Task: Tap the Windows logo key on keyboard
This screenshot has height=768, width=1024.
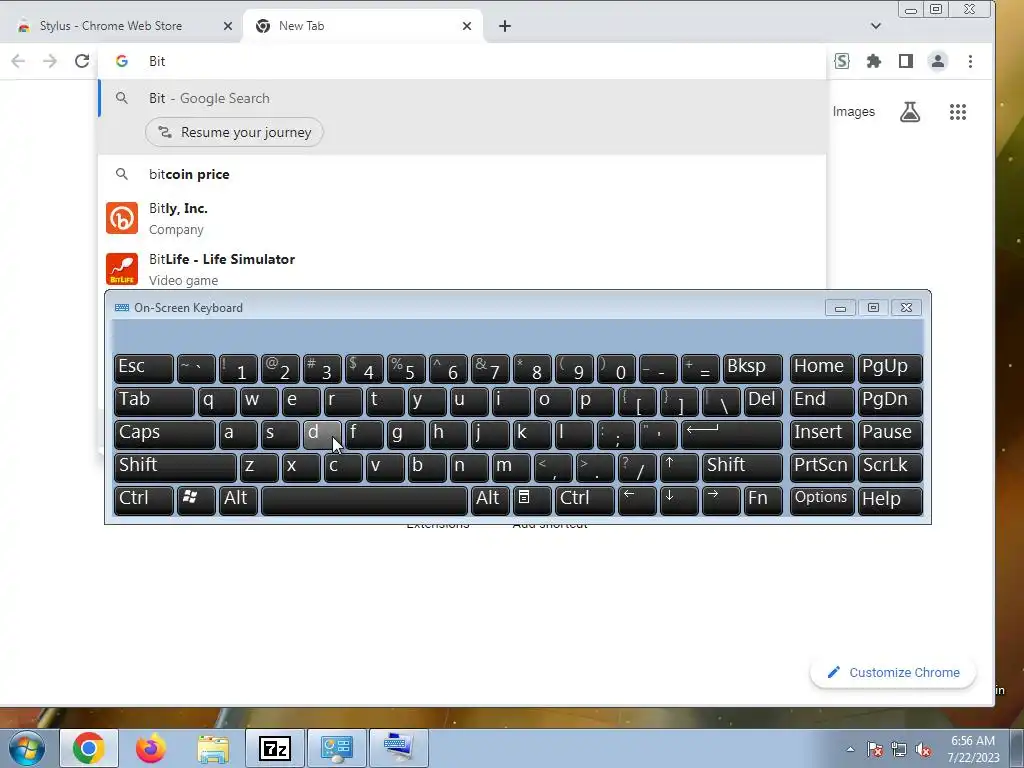Action: tap(196, 501)
